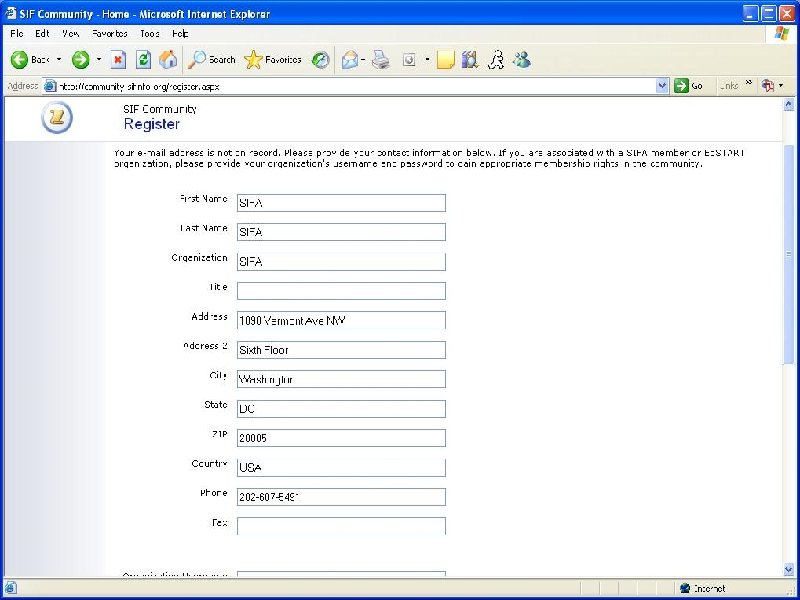Image resolution: width=800 pixels, height=600 pixels.
Task: Open the Messenger people icon
Action: click(522, 60)
